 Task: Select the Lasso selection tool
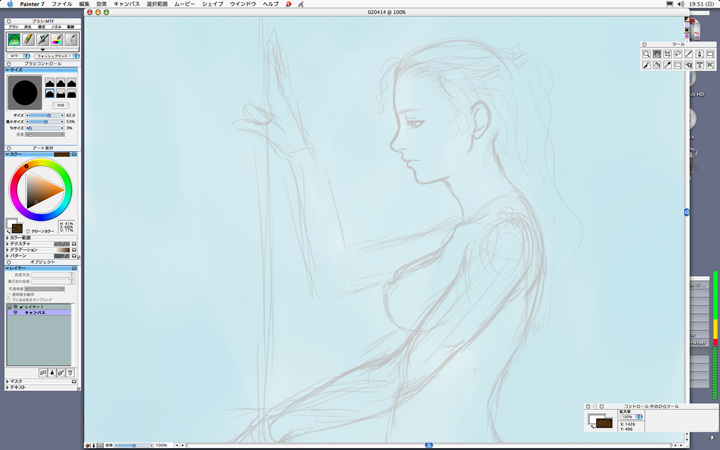pyautogui.click(x=678, y=54)
